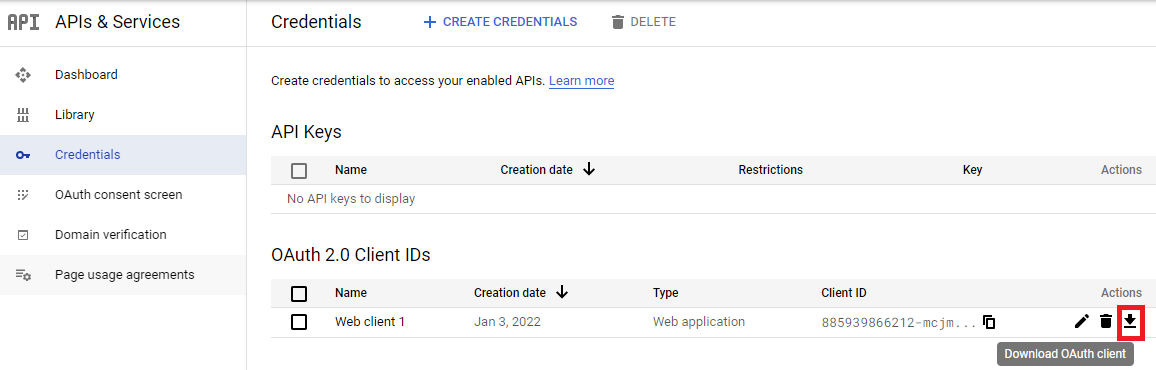Click the Delete button in header
The height and width of the screenshot is (370, 1156).
coord(644,22)
